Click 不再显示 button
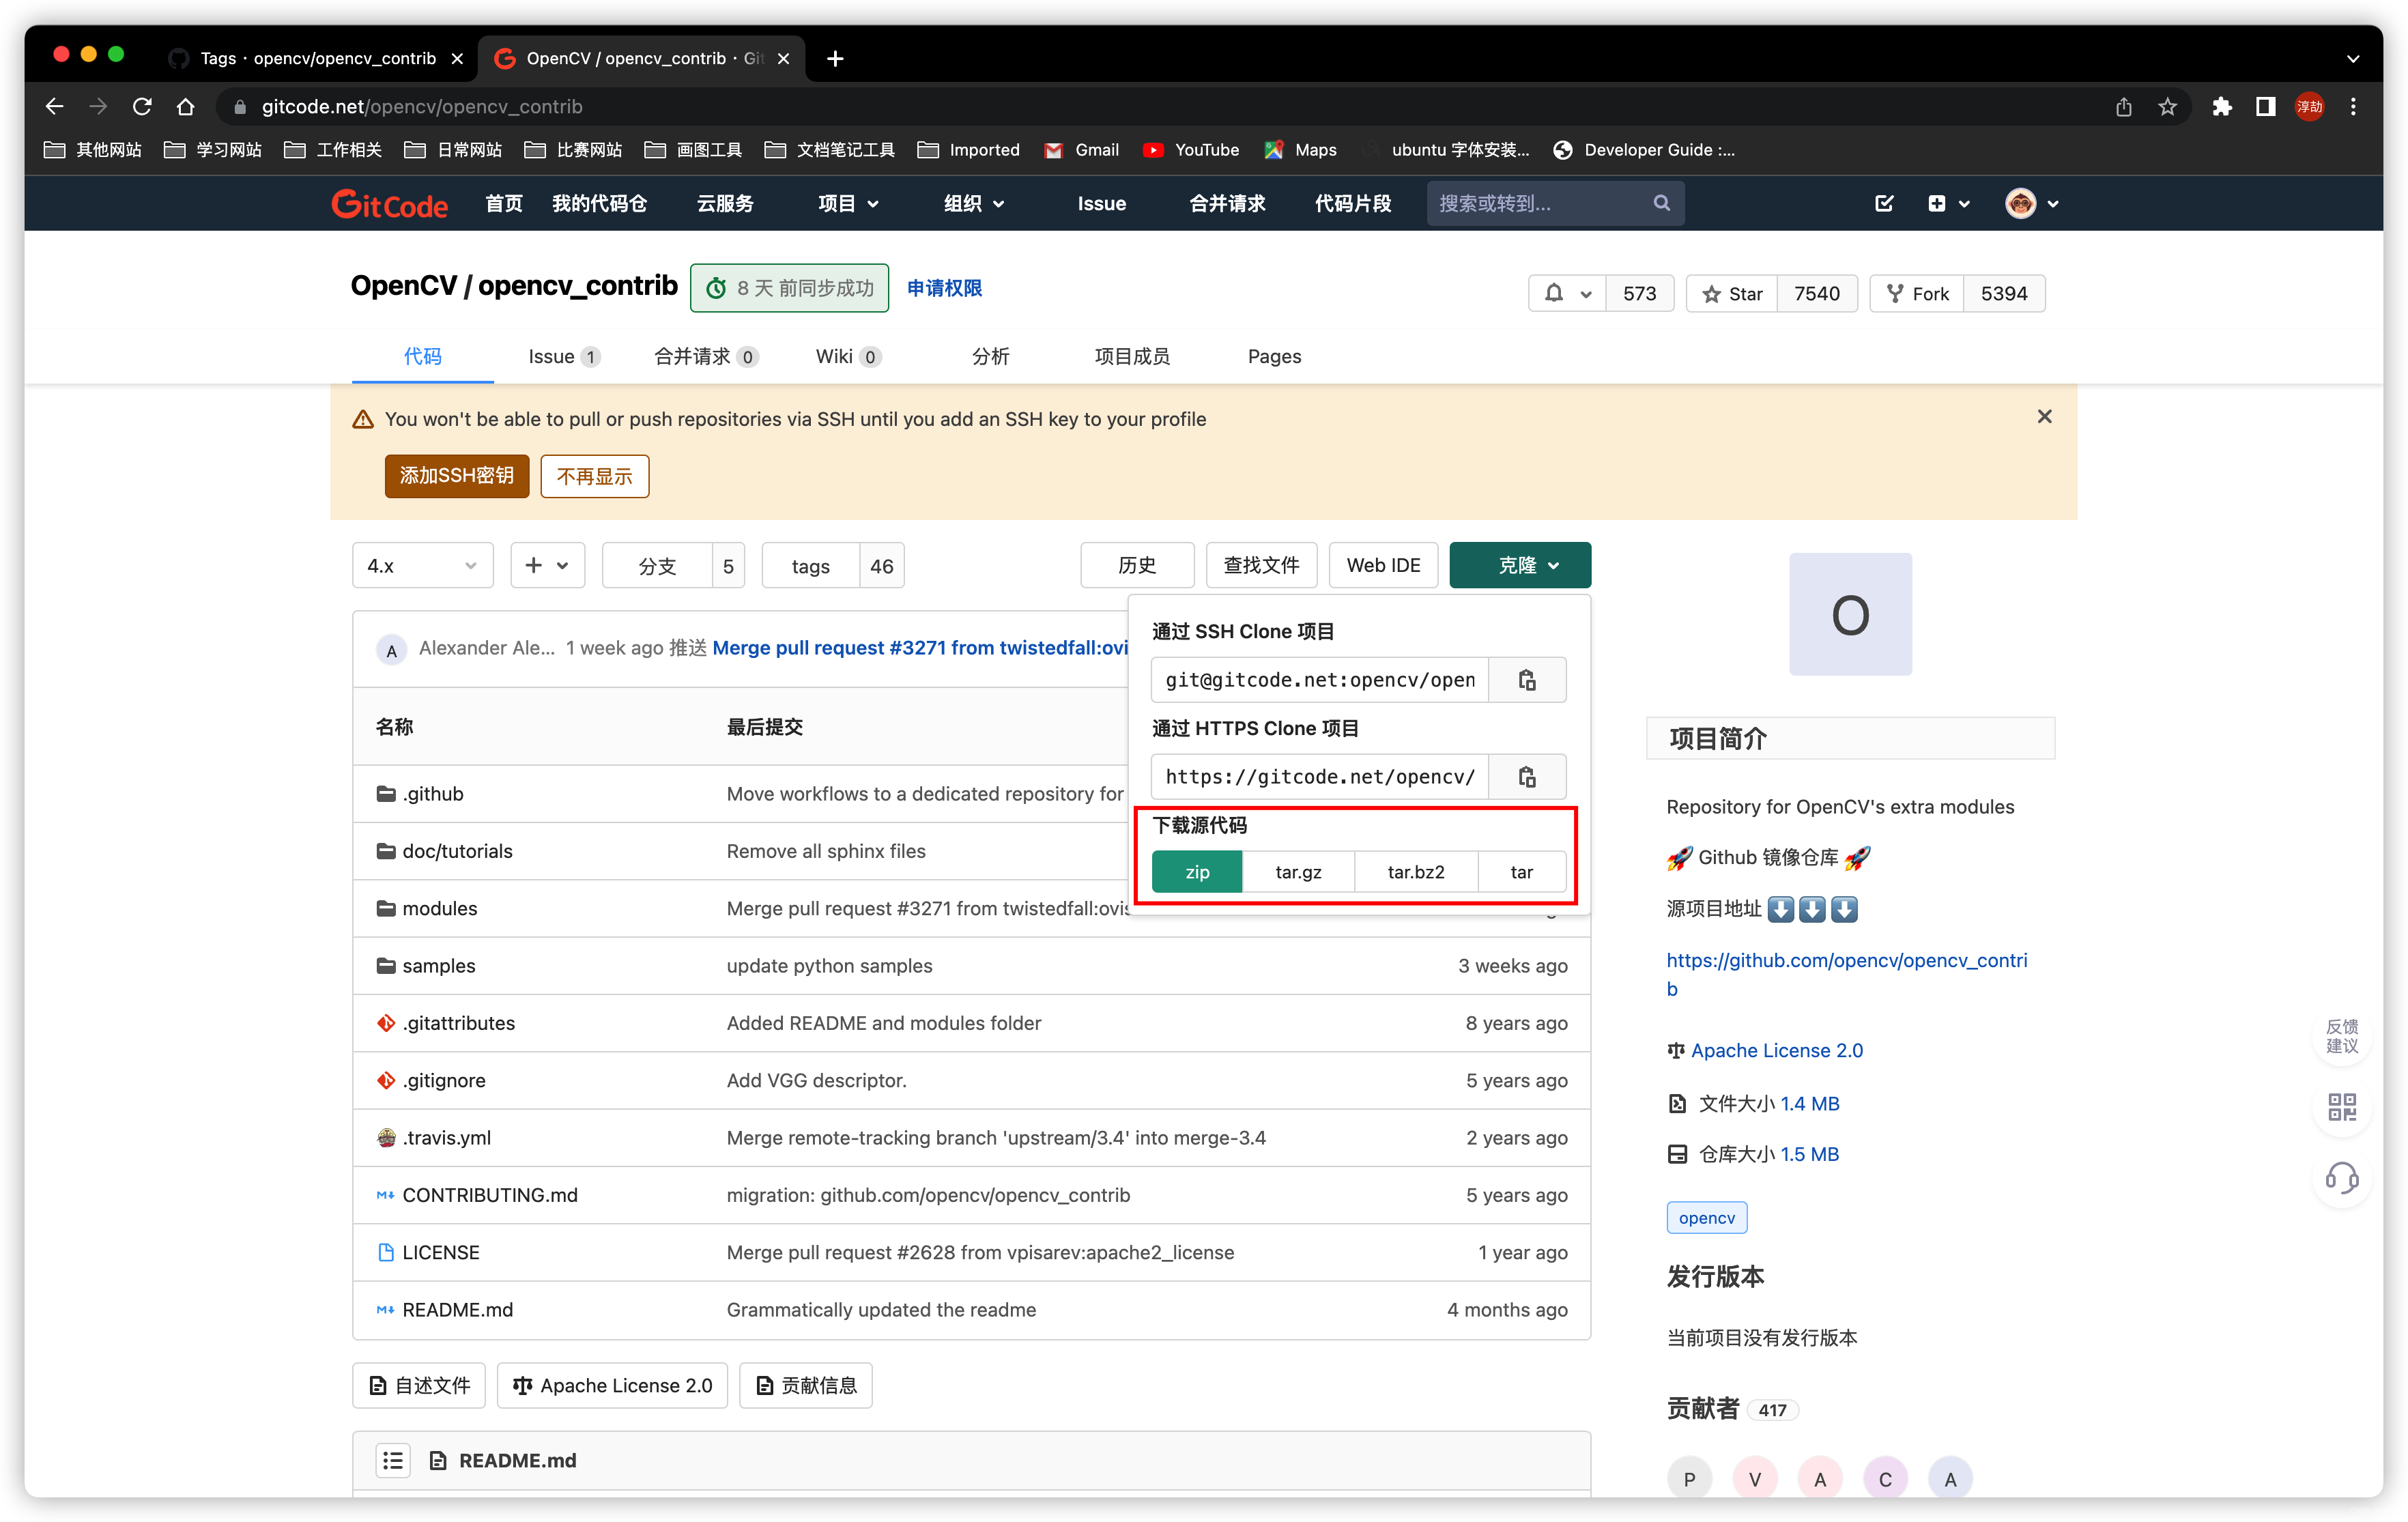 (594, 476)
